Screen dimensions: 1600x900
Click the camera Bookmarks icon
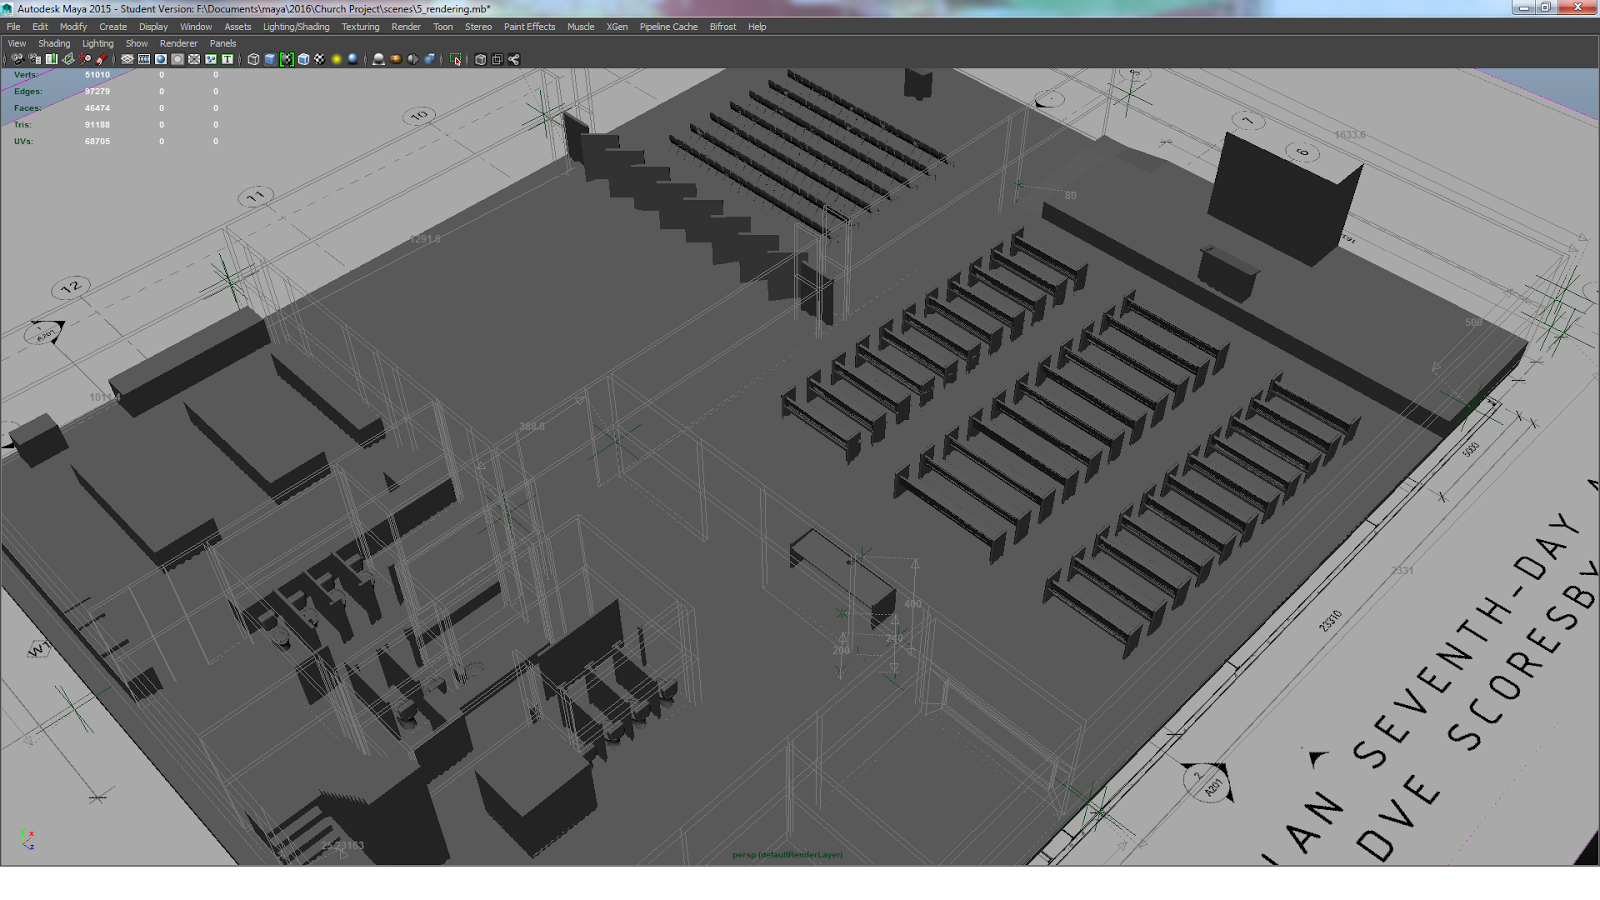coord(51,59)
